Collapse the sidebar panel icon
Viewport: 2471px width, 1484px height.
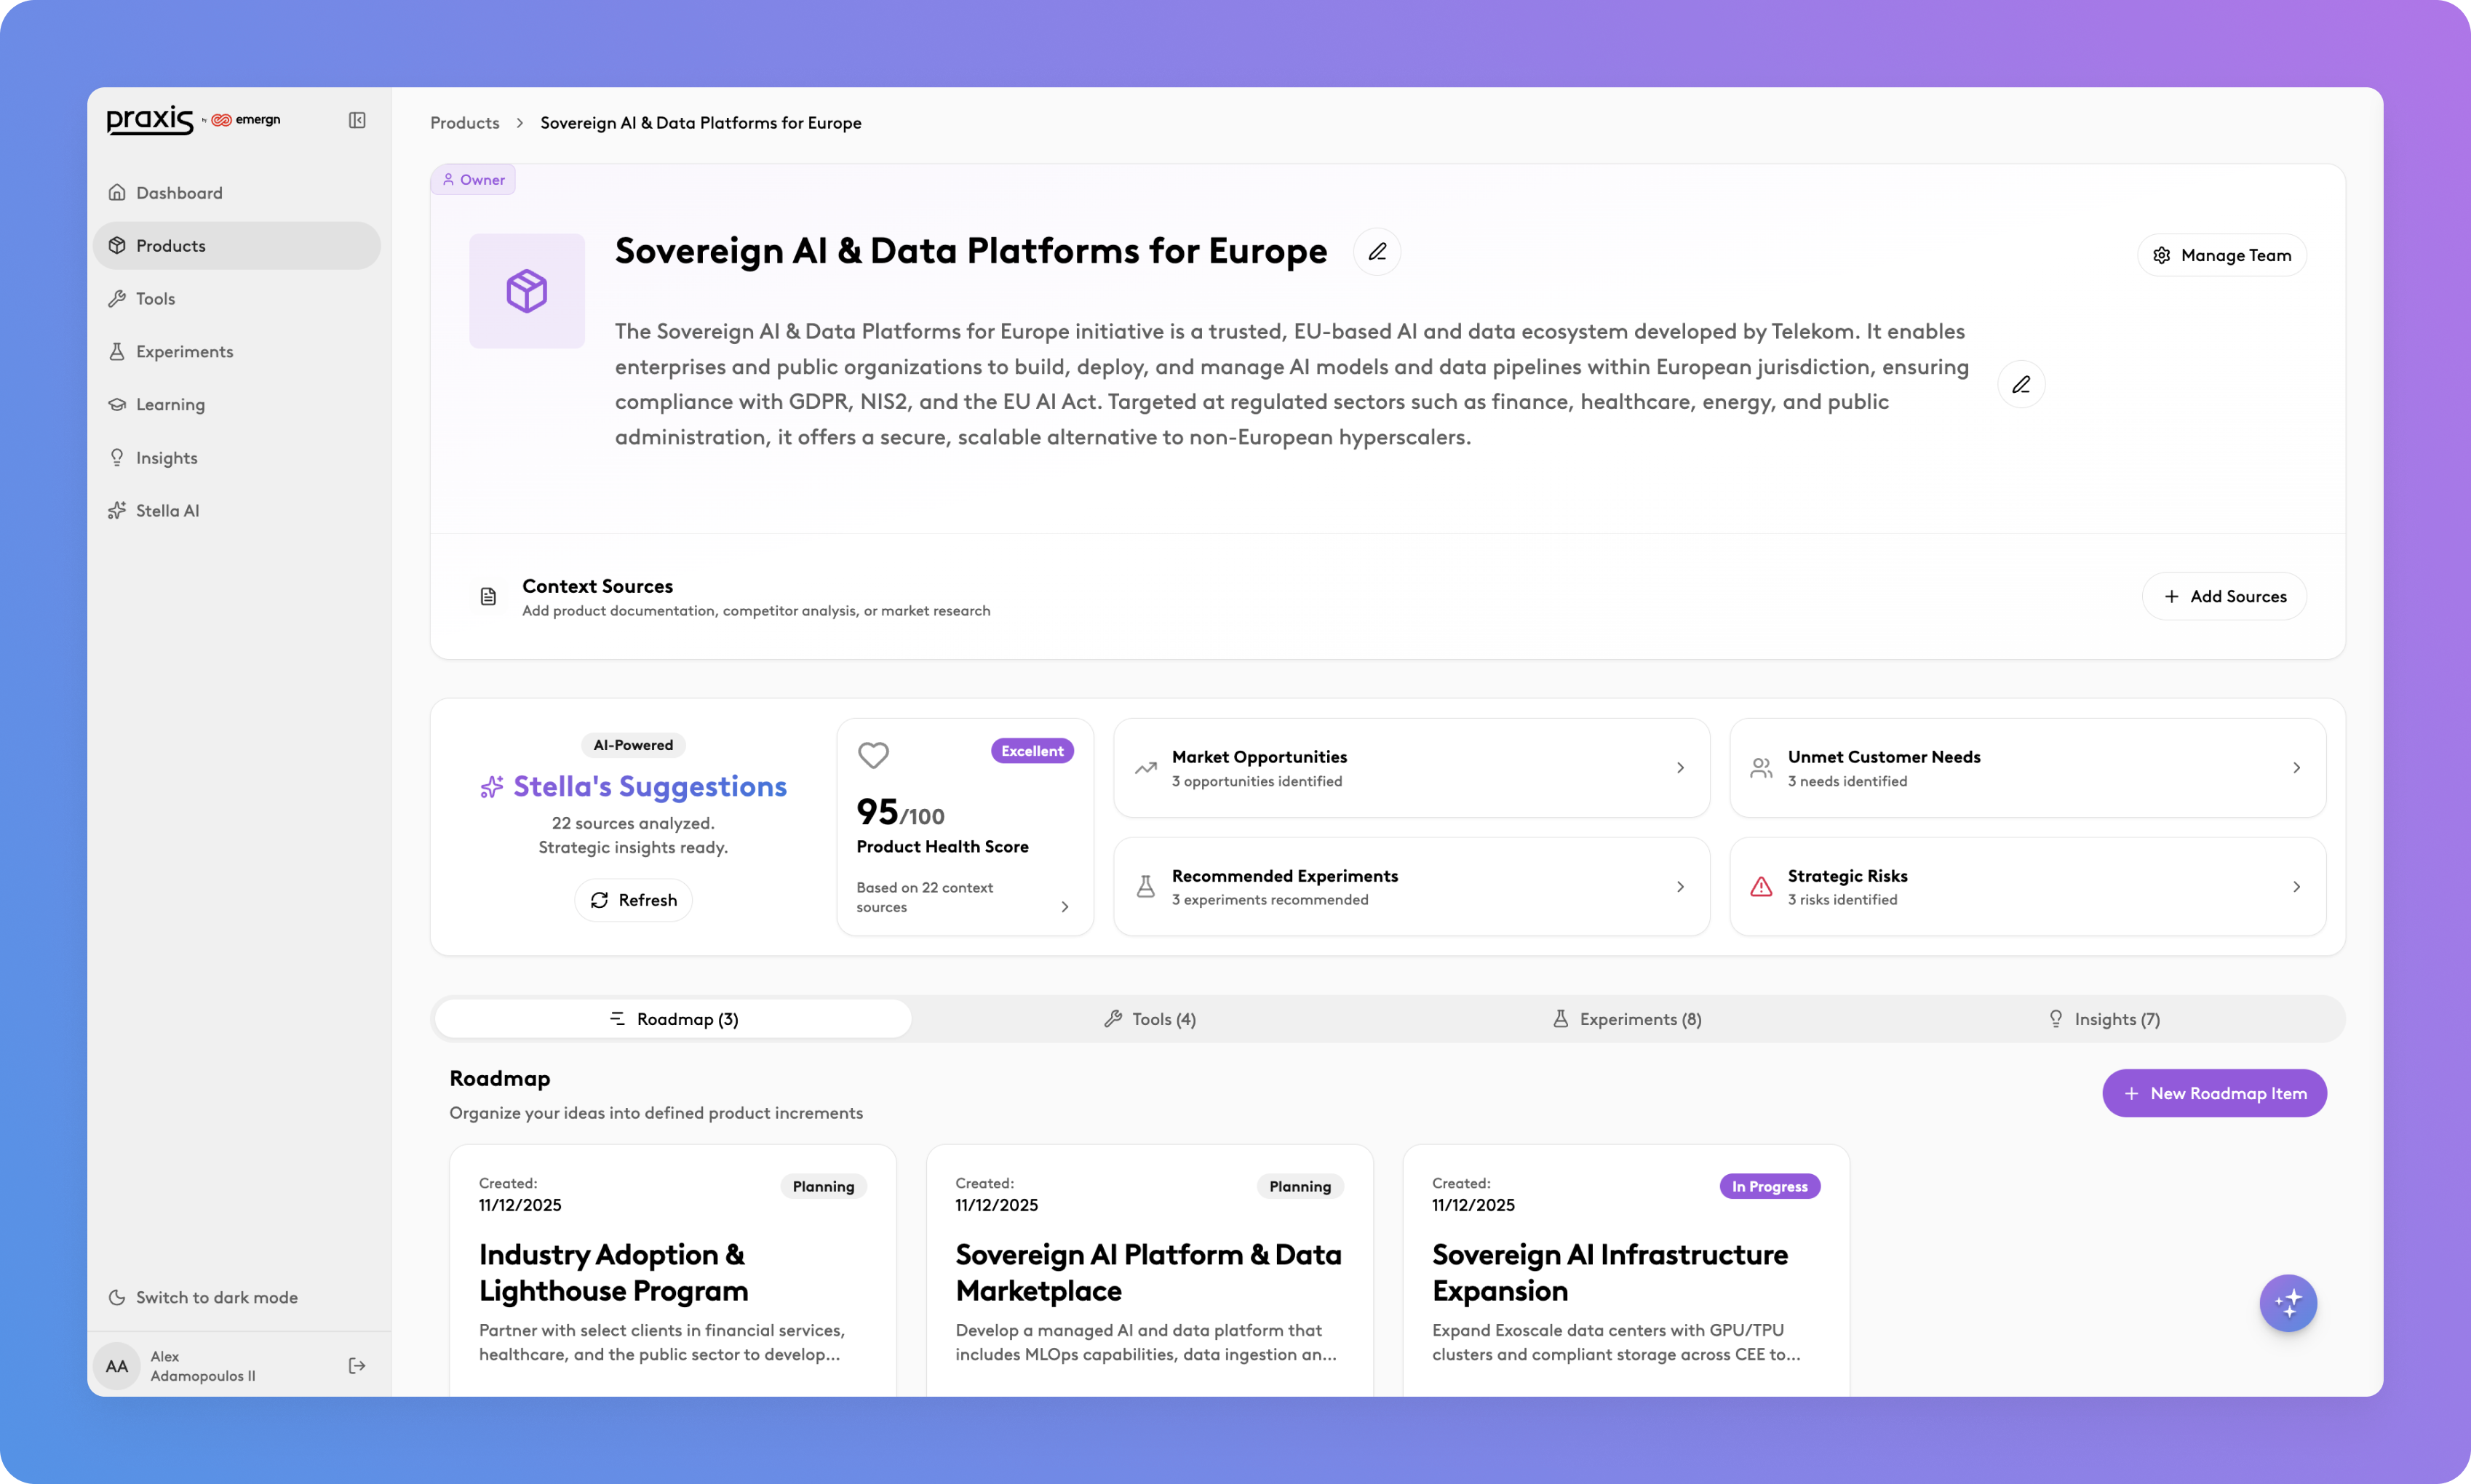[x=357, y=120]
